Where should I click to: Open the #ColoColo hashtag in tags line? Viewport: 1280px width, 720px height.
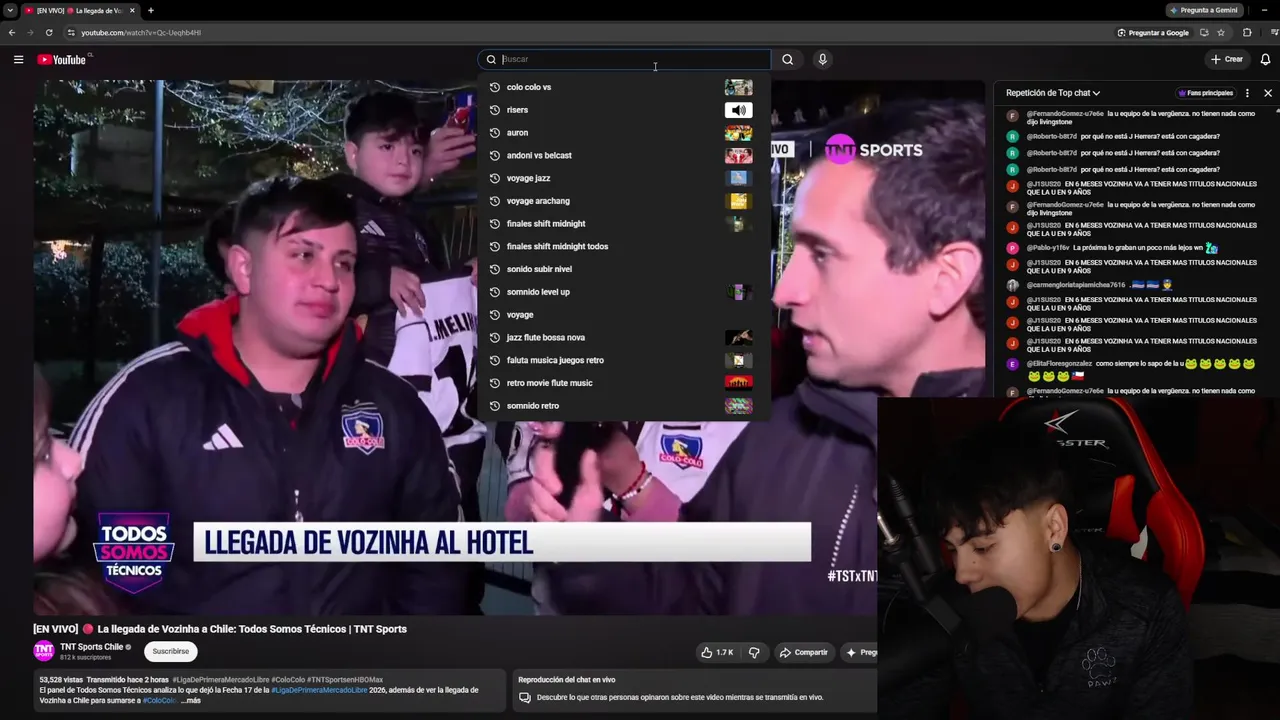288,680
